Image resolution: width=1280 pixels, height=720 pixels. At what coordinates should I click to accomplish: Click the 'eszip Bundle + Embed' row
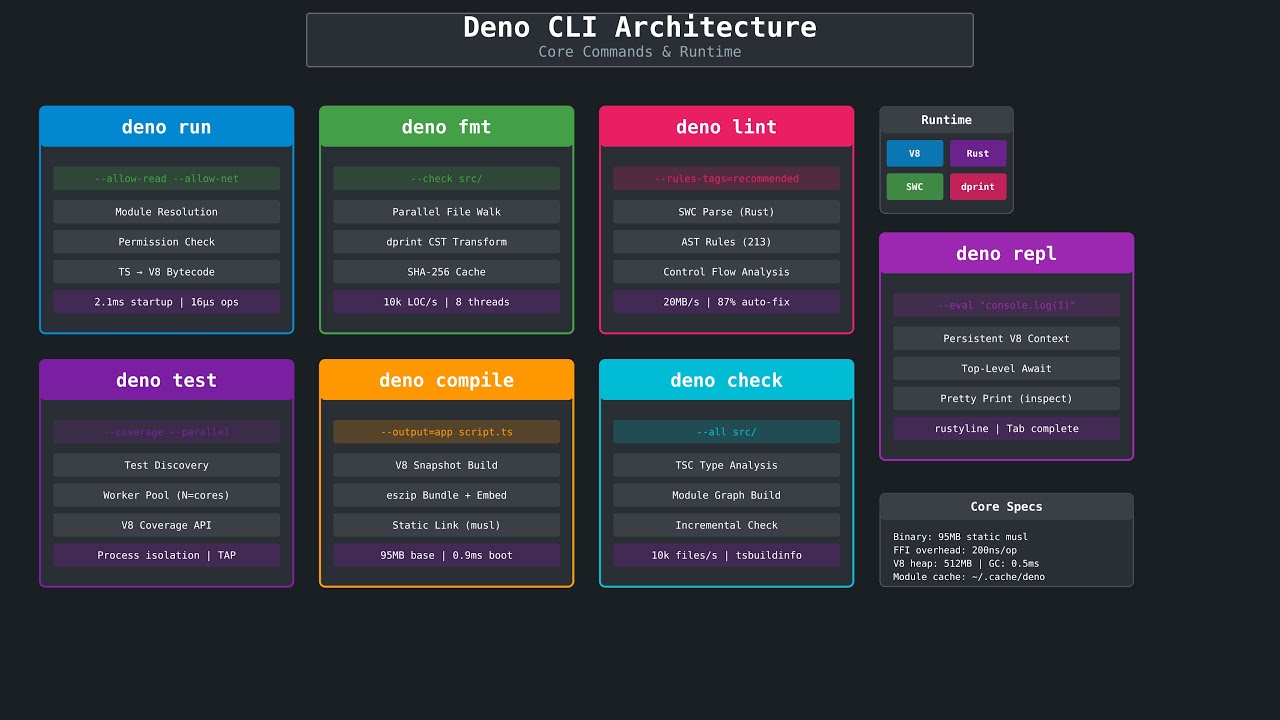coord(447,495)
